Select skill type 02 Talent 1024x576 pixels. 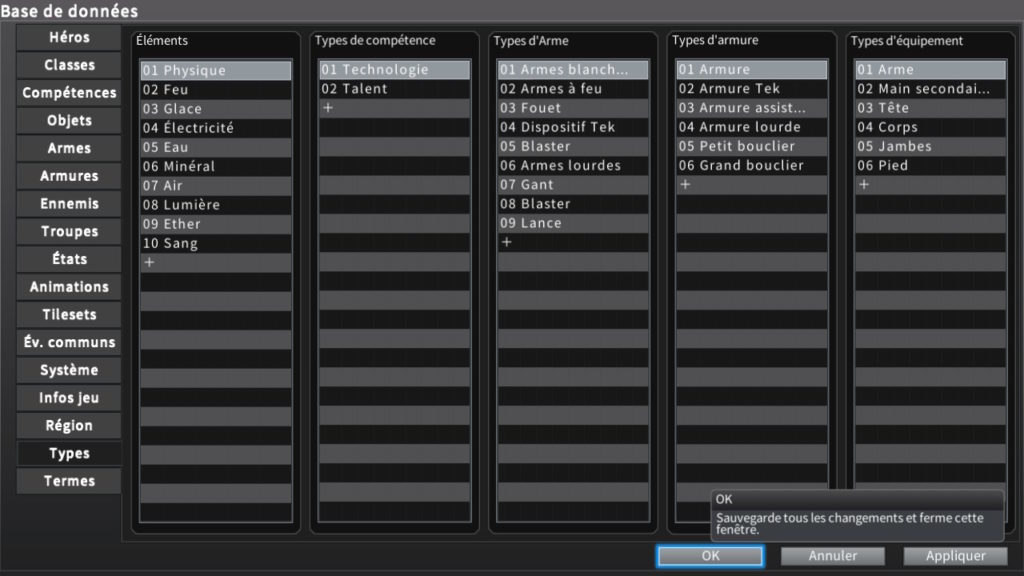tap(394, 89)
